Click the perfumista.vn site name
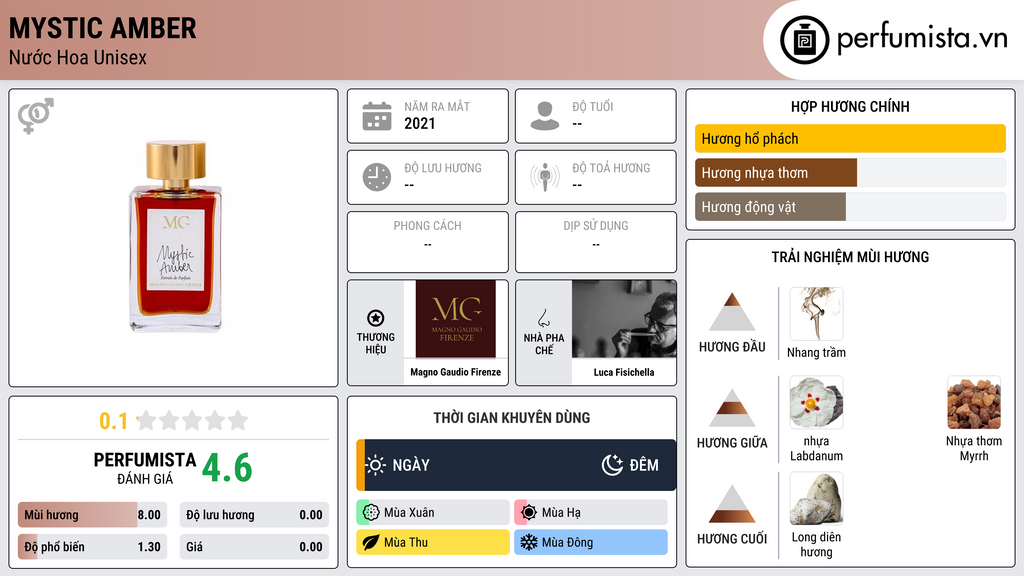Viewport: 1024px width, 576px height. point(922,38)
